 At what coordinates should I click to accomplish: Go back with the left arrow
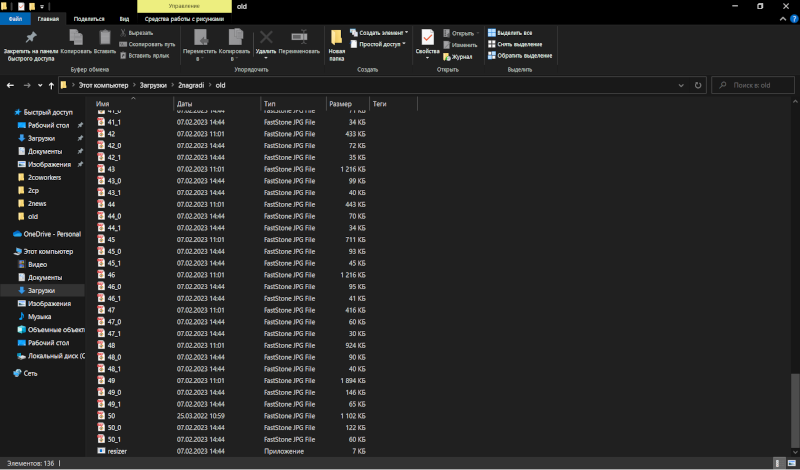pos(10,86)
